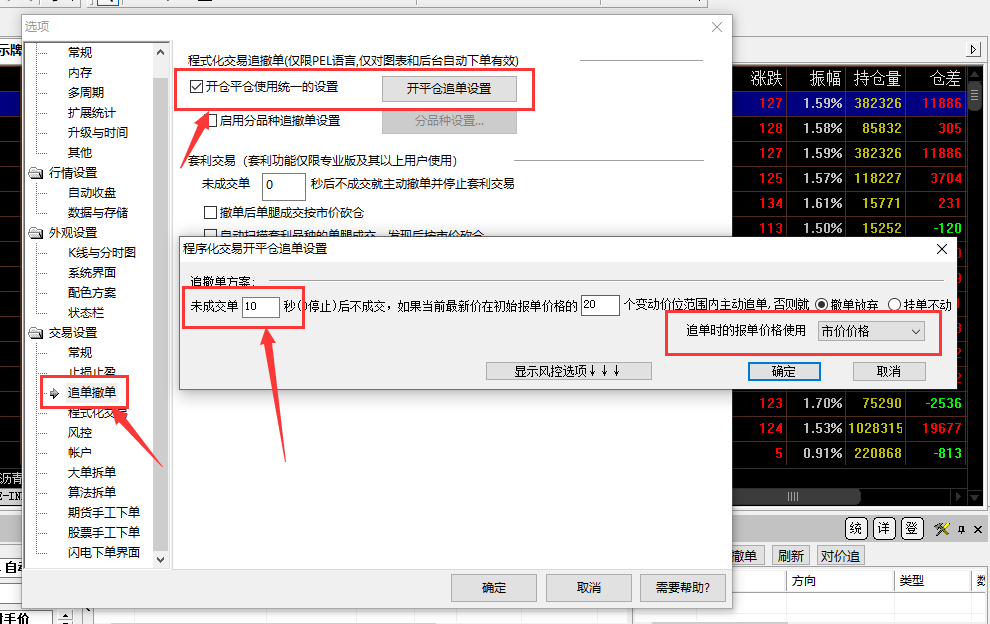Select 追单撤单 under 交易设置
Viewport: 990px width, 624px height.
pos(92,393)
